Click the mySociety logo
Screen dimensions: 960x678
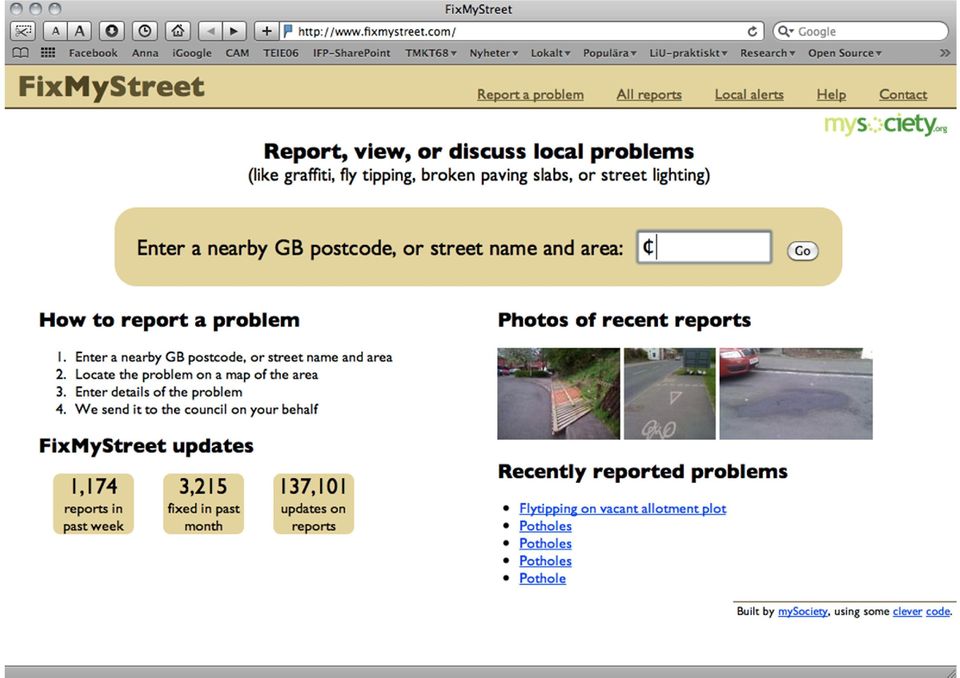885,124
